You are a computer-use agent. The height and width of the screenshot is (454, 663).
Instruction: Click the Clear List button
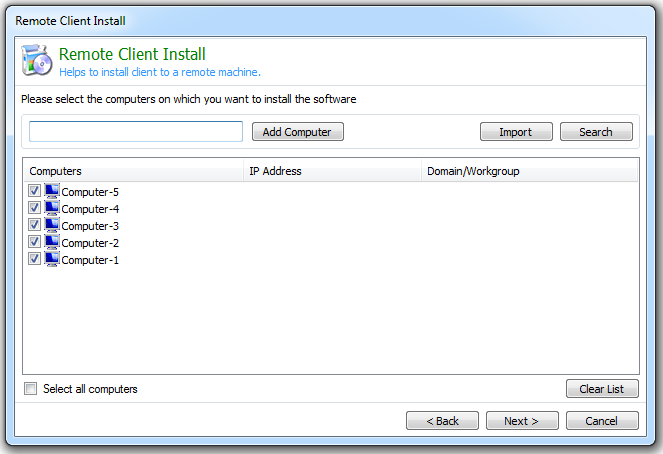pos(602,389)
